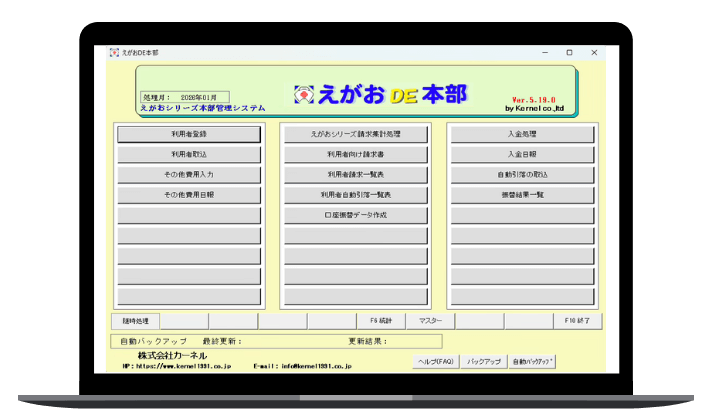Image resolution: width=711 pixels, height=420 pixels.
Task: Switch to マスター tab
Action: [x=430, y=321]
